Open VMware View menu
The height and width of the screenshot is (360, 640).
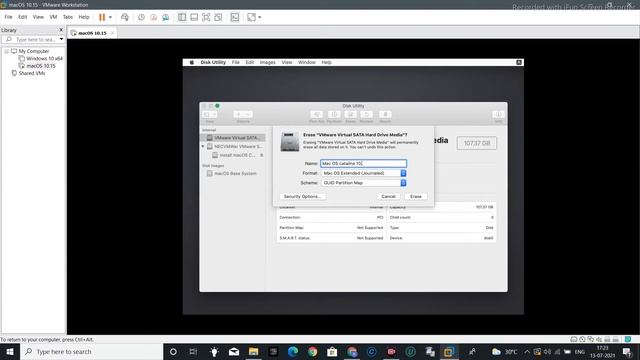tap(38, 17)
